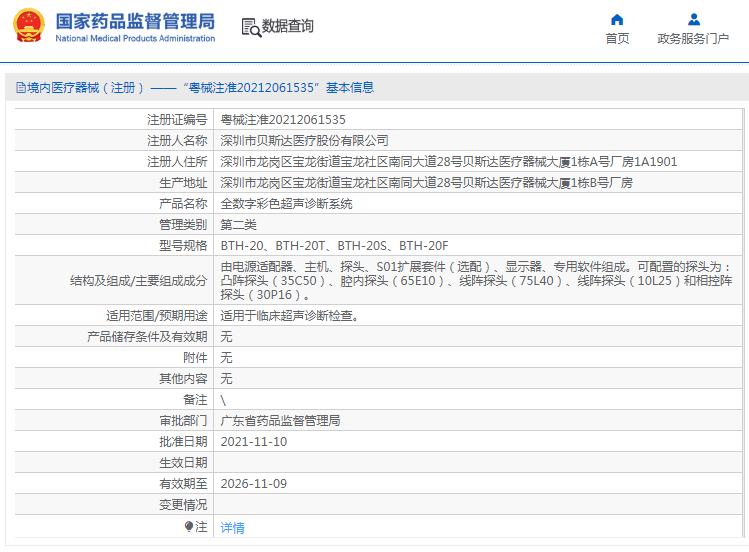
Task: Click the 第二类 management category value
Action: tap(240, 225)
